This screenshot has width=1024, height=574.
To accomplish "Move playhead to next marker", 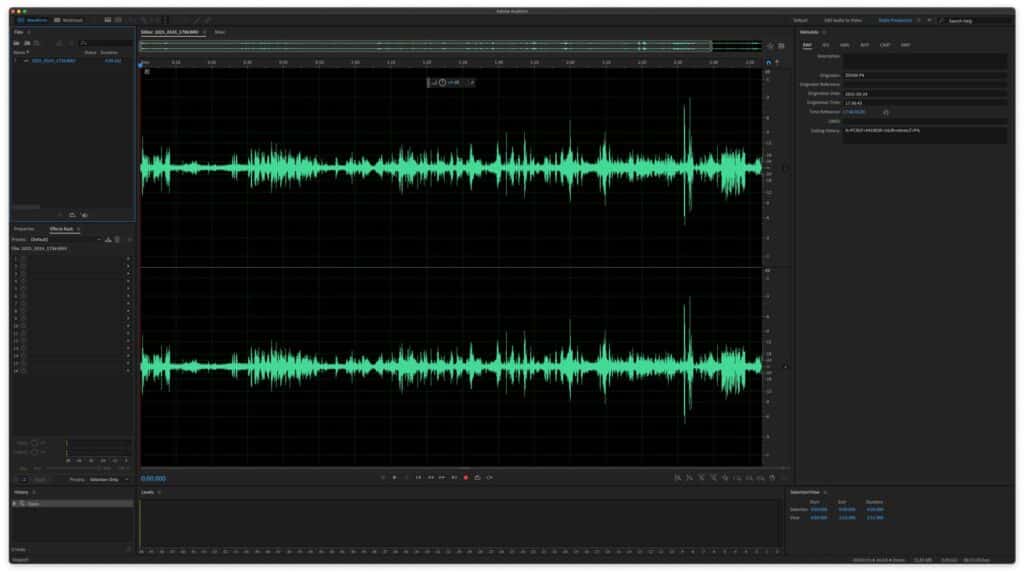I will (455, 477).
